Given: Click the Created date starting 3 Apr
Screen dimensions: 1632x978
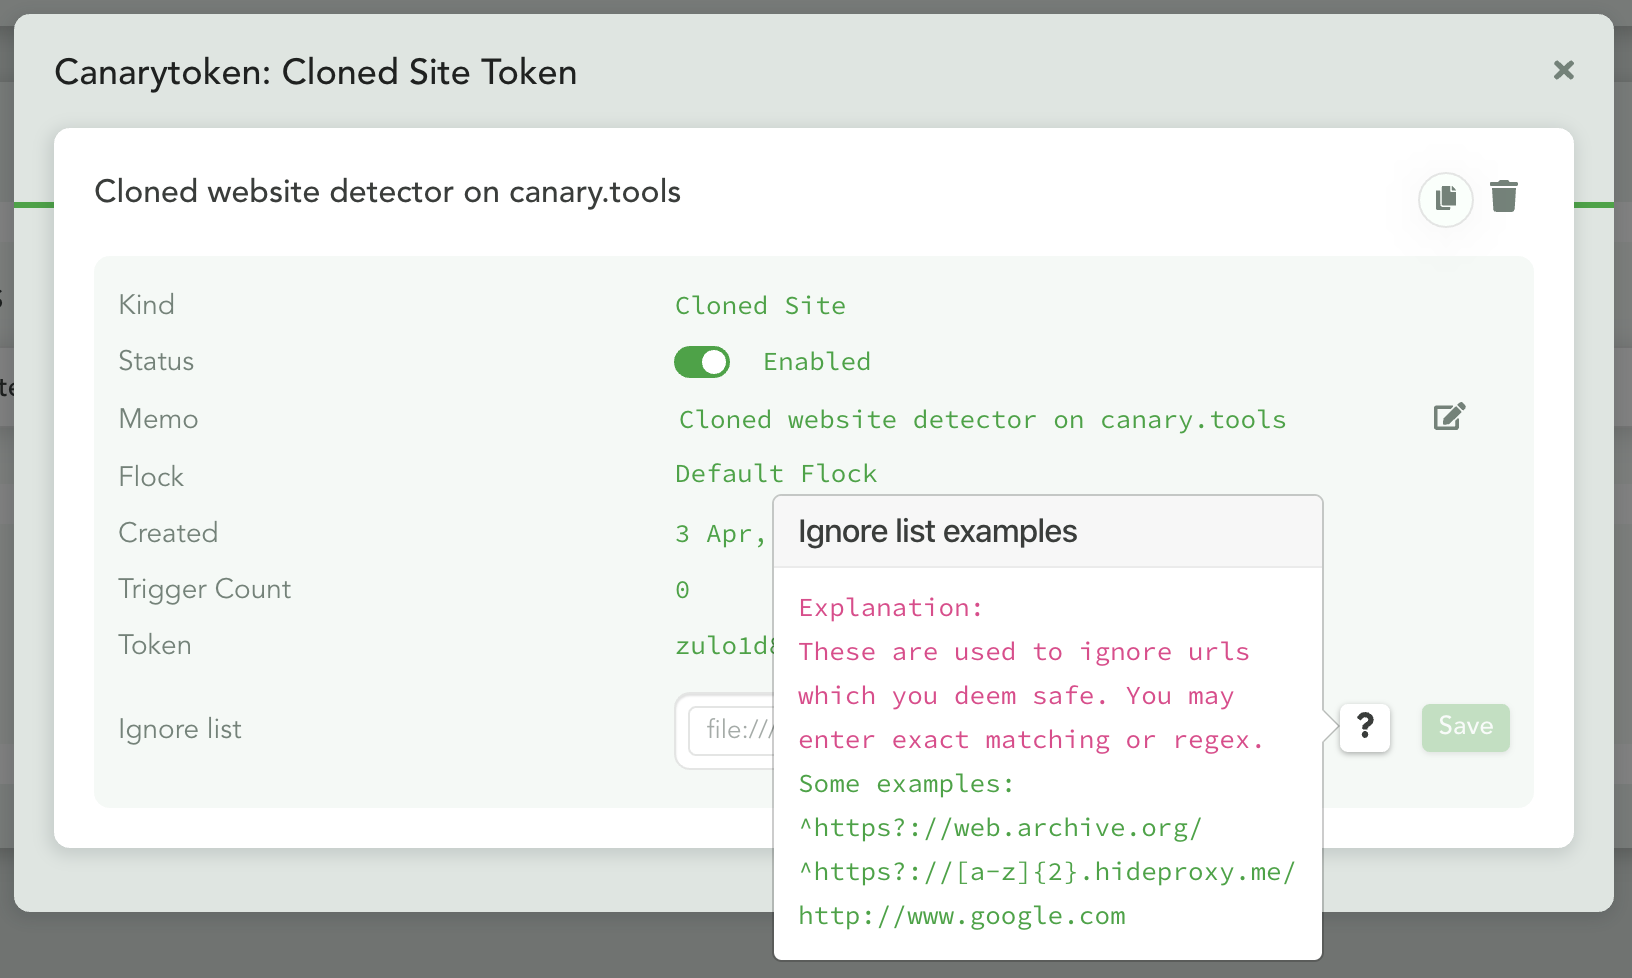Looking at the screenshot, I should coord(720,534).
